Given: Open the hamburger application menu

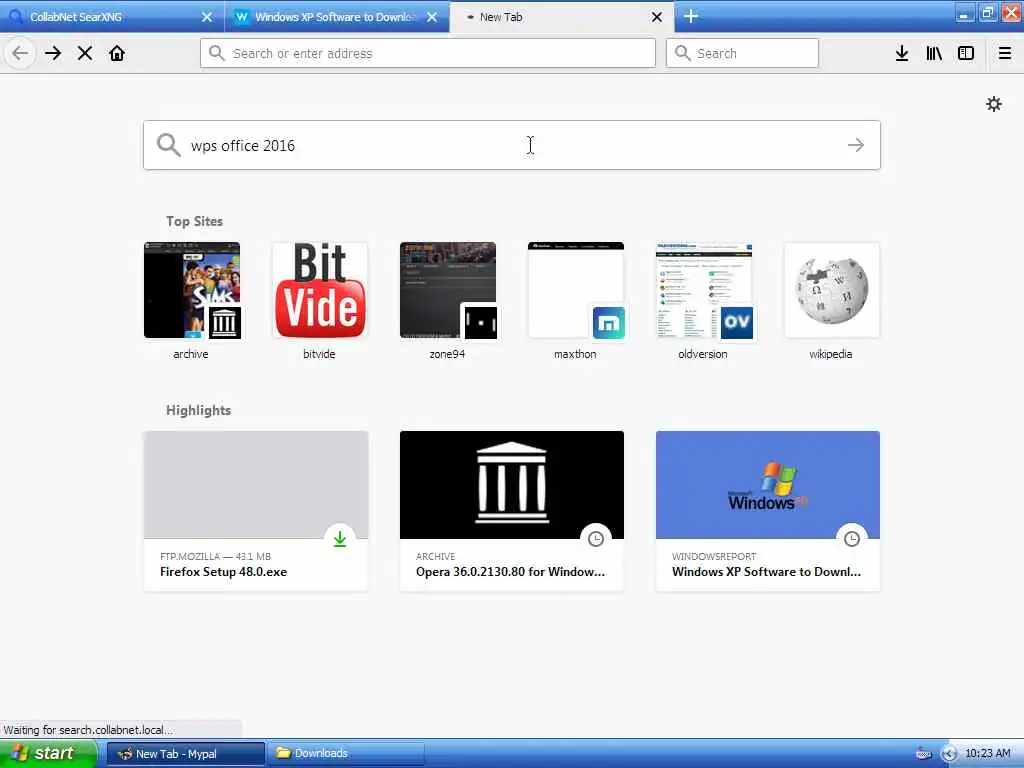Looking at the screenshot, I should (x=1004, y=53).
